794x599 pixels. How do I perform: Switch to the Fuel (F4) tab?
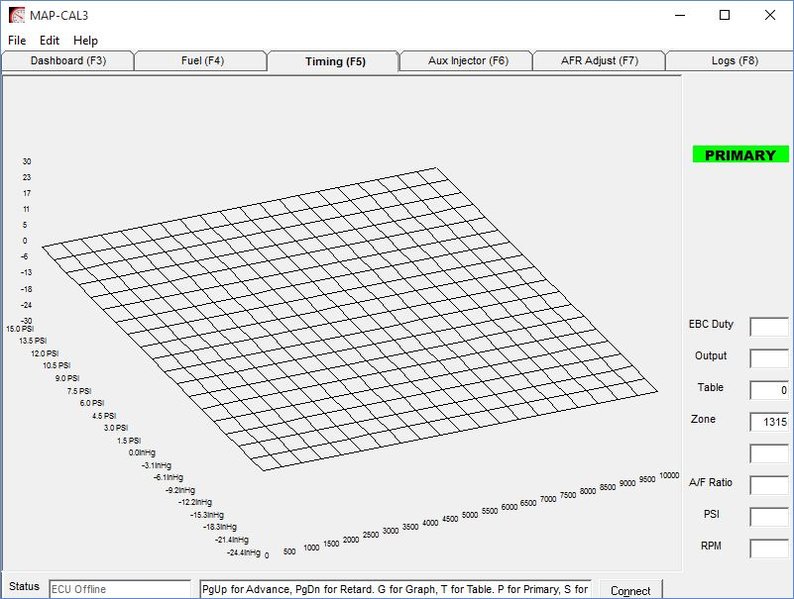pos(202,61)
